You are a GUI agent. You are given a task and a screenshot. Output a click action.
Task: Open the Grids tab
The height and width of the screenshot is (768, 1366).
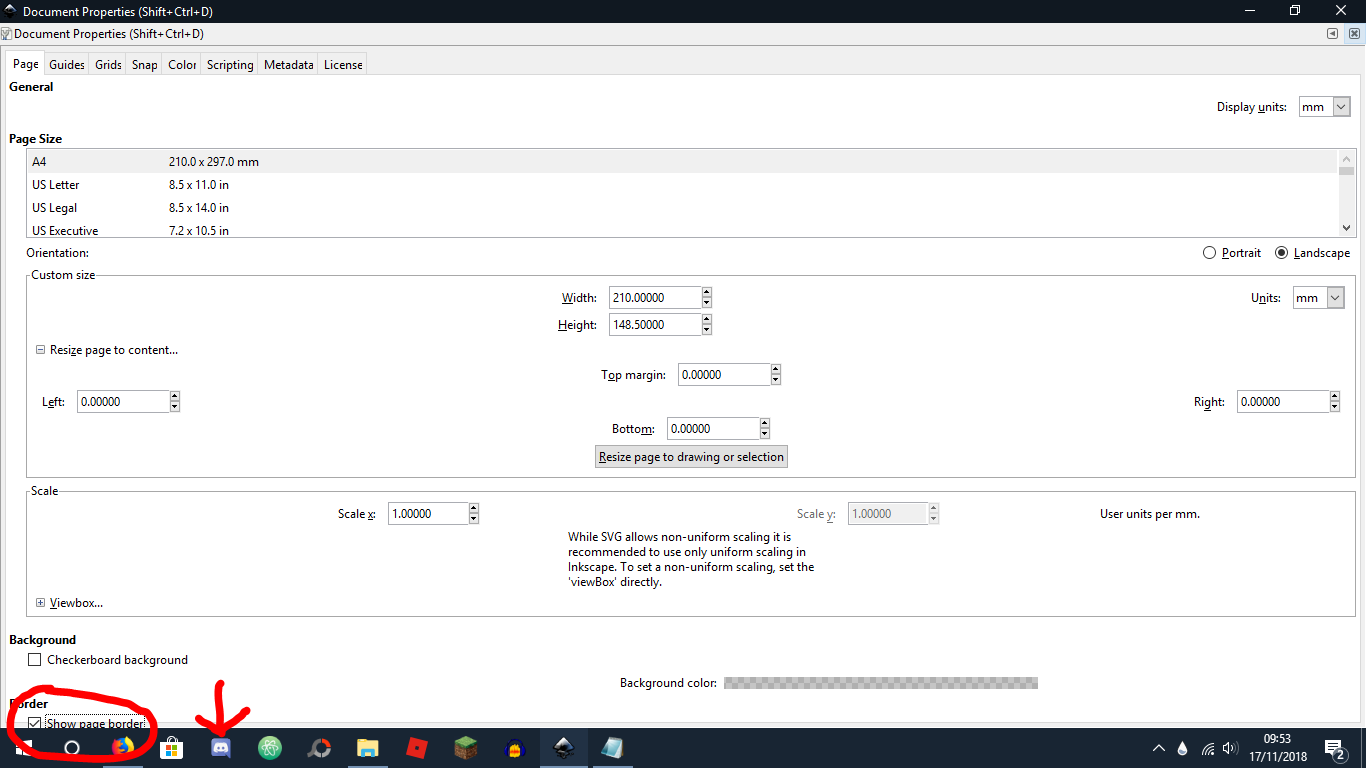pos(107,63)
